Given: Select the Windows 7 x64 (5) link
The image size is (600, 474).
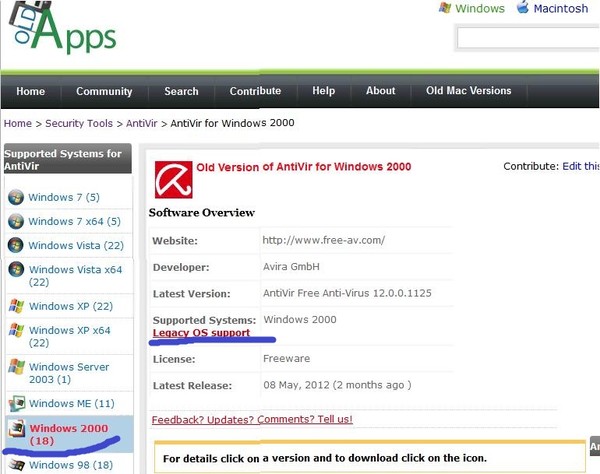Looking at the screenshot, I should pyautogui.click(x=75, y=222).
